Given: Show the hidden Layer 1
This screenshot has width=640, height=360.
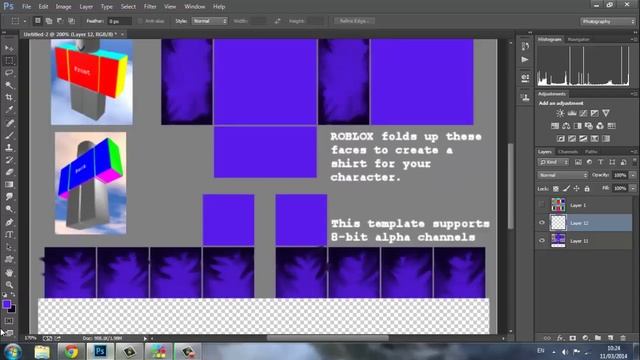Looking at the screenshot, I should tap(542, 205).
